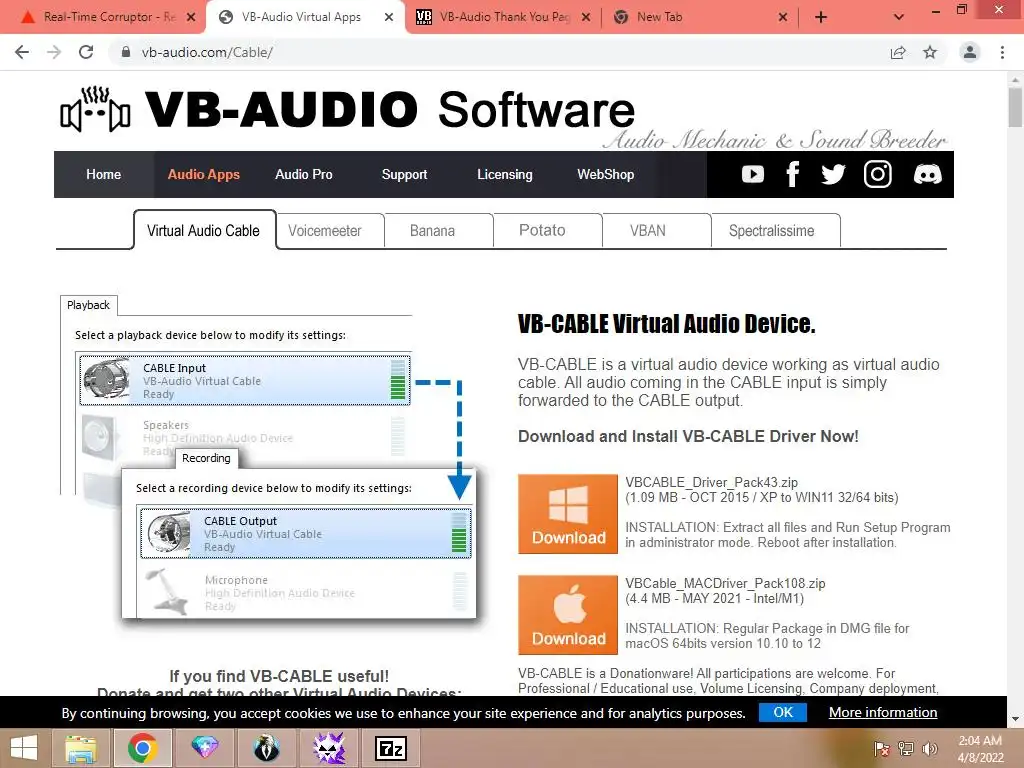Open the VB-Audio YouTube channel icon
Image resolution: width=1024 pixels, height=768 pixels.
click(x=752, y=174)
